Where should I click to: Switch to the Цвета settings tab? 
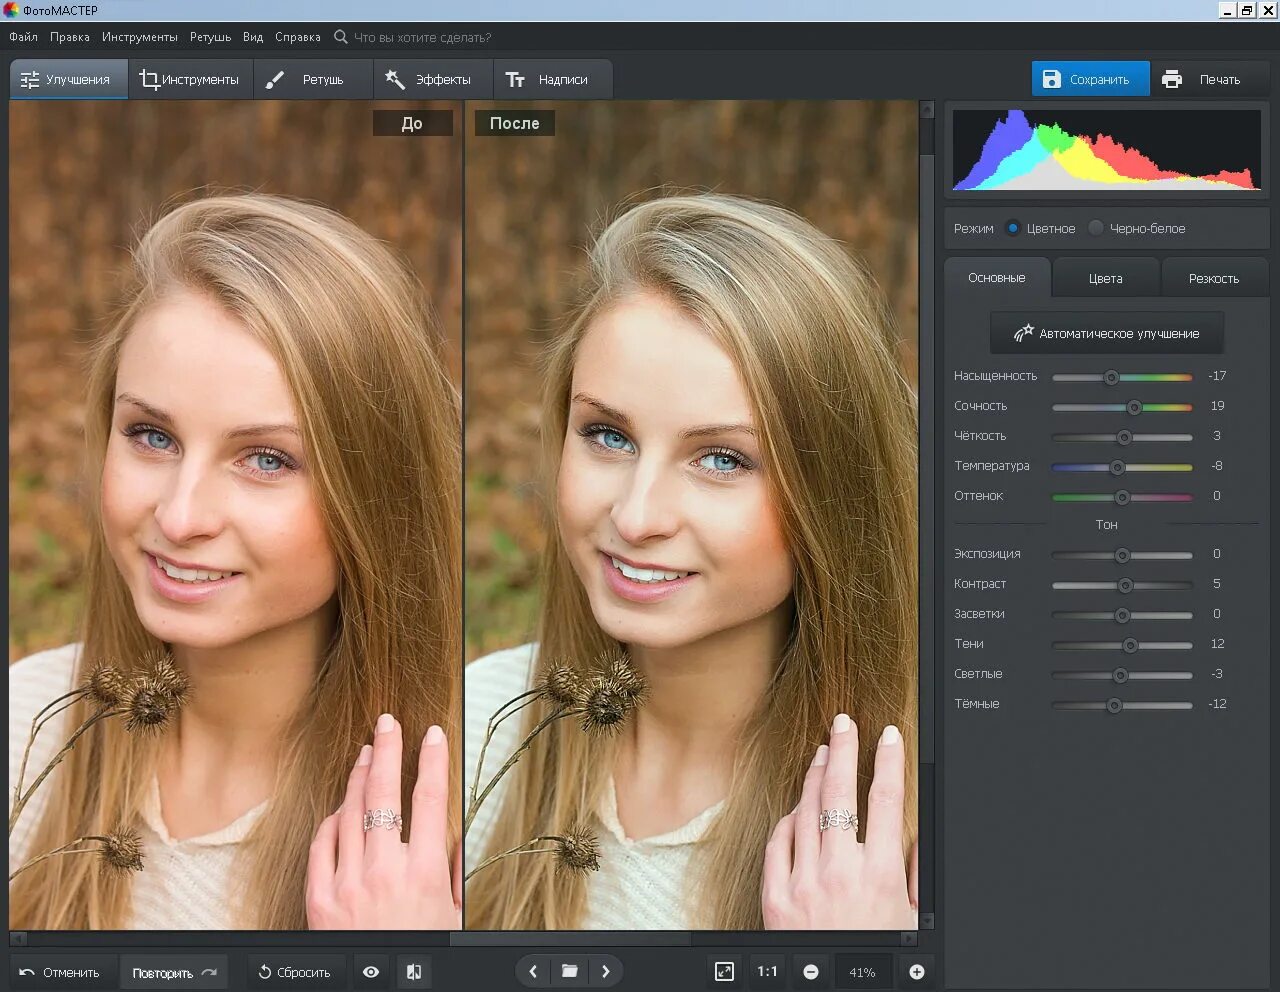[x=1105, y=278]
